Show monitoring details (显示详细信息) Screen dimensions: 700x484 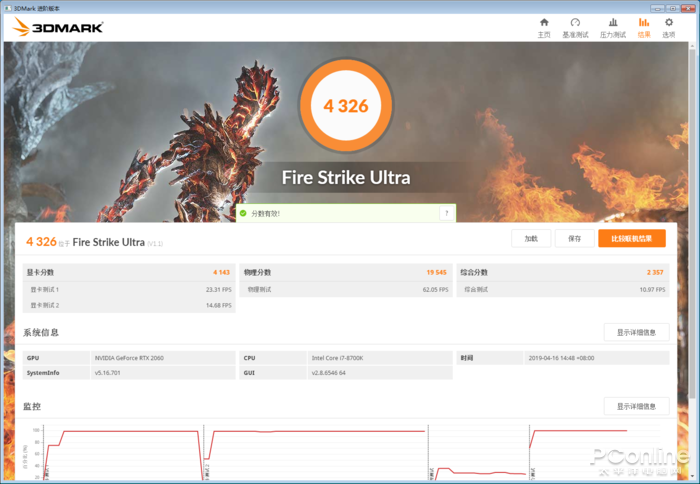[x=636, y=406]
